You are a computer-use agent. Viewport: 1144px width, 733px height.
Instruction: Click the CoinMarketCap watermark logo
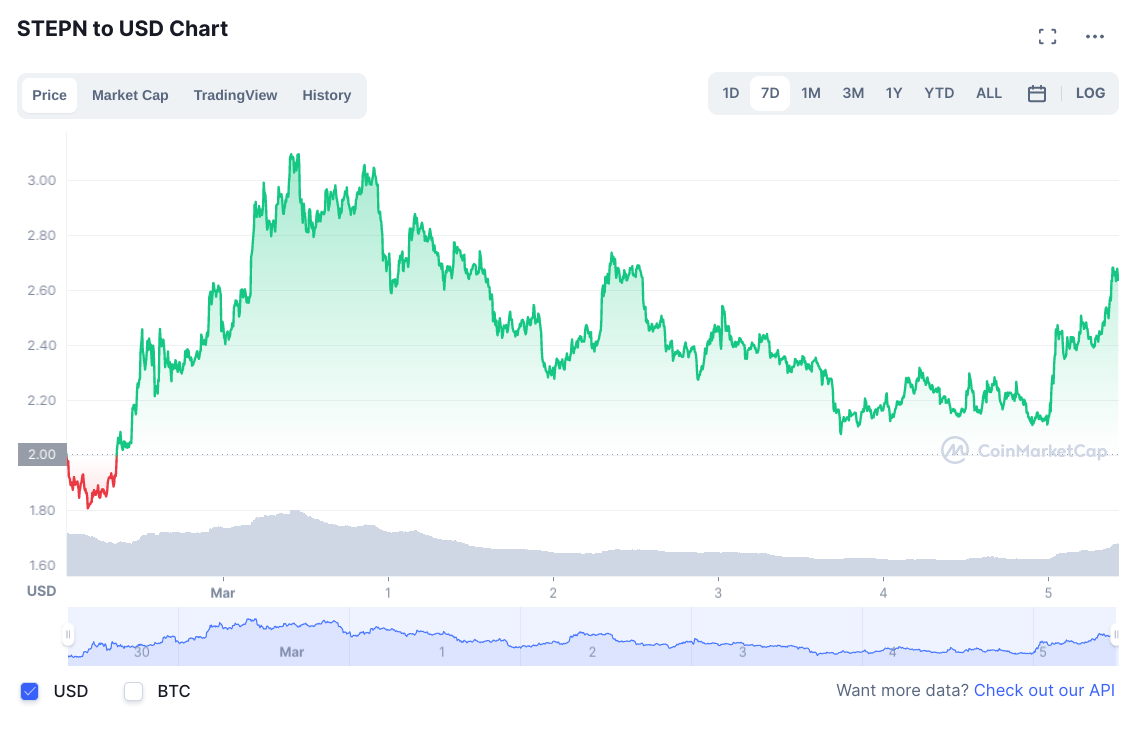tap(1024, 451)
